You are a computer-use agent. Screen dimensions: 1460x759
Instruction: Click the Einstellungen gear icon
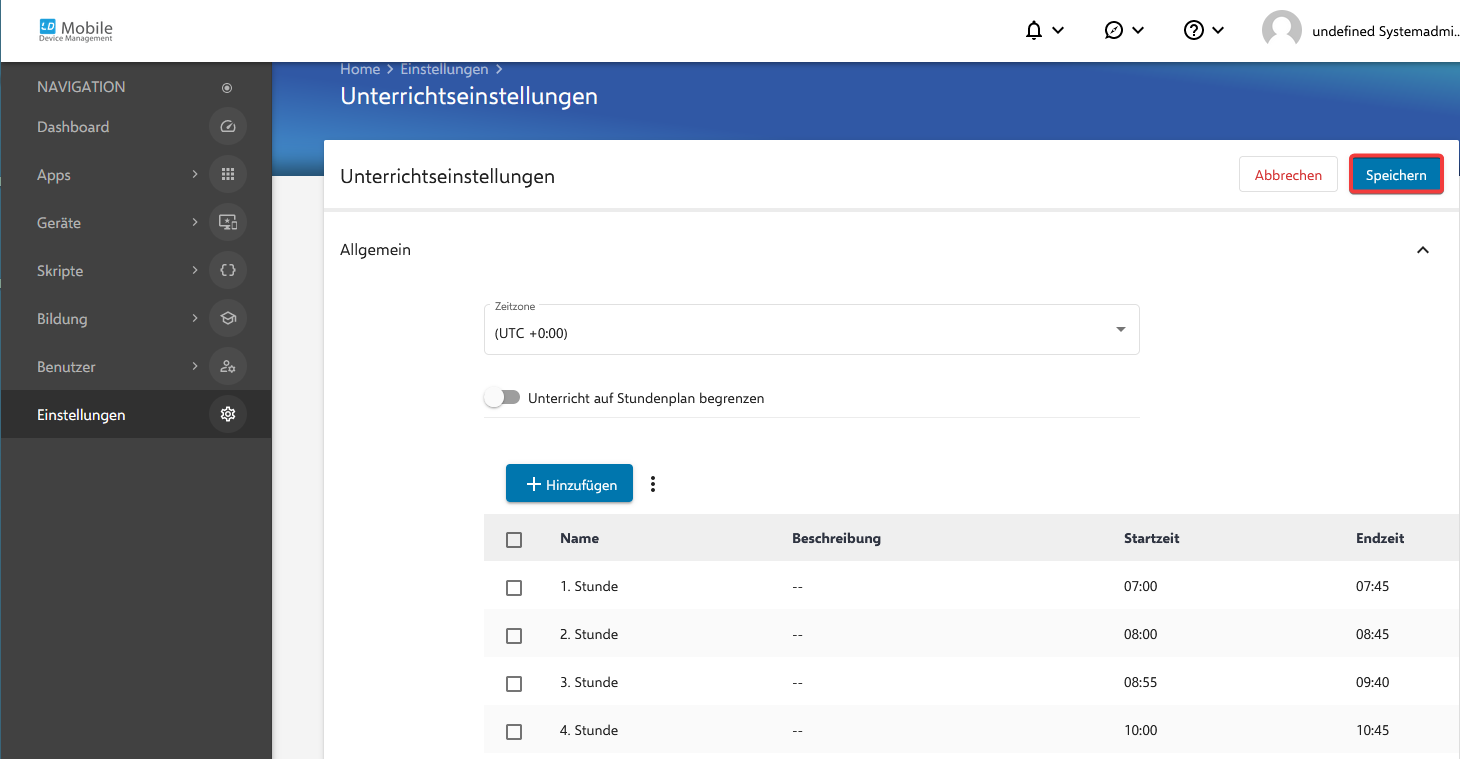point(228,415)
